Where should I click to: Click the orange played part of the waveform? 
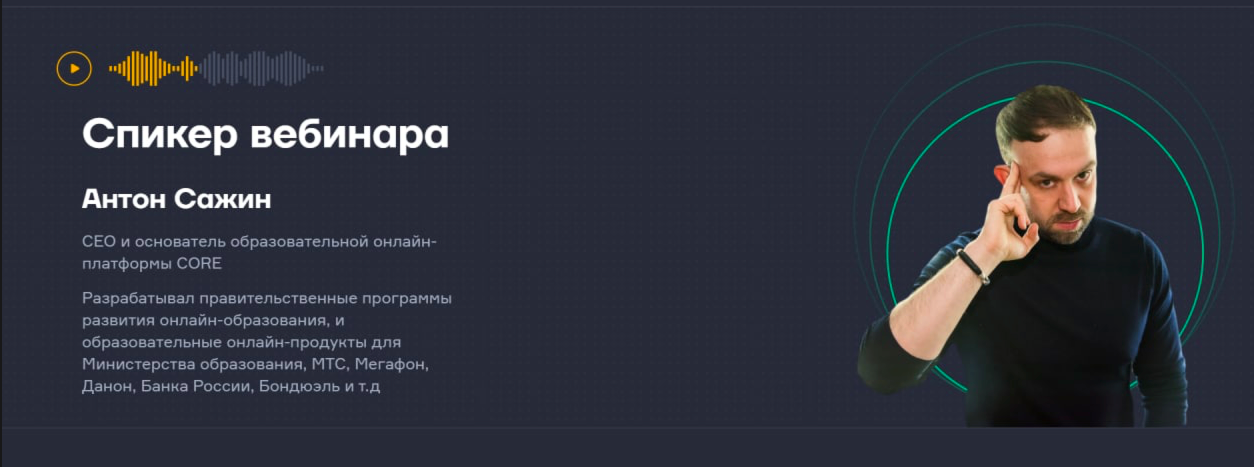tap(153, 68)
